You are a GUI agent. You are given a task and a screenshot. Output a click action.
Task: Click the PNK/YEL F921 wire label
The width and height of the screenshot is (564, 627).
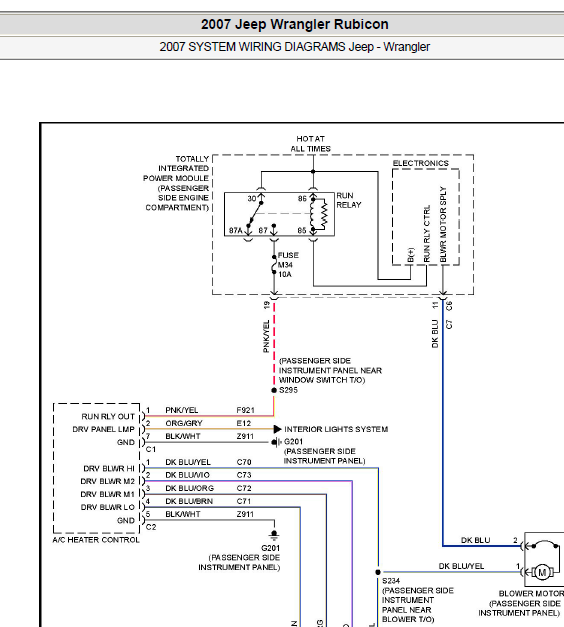[x=210, y=410]
